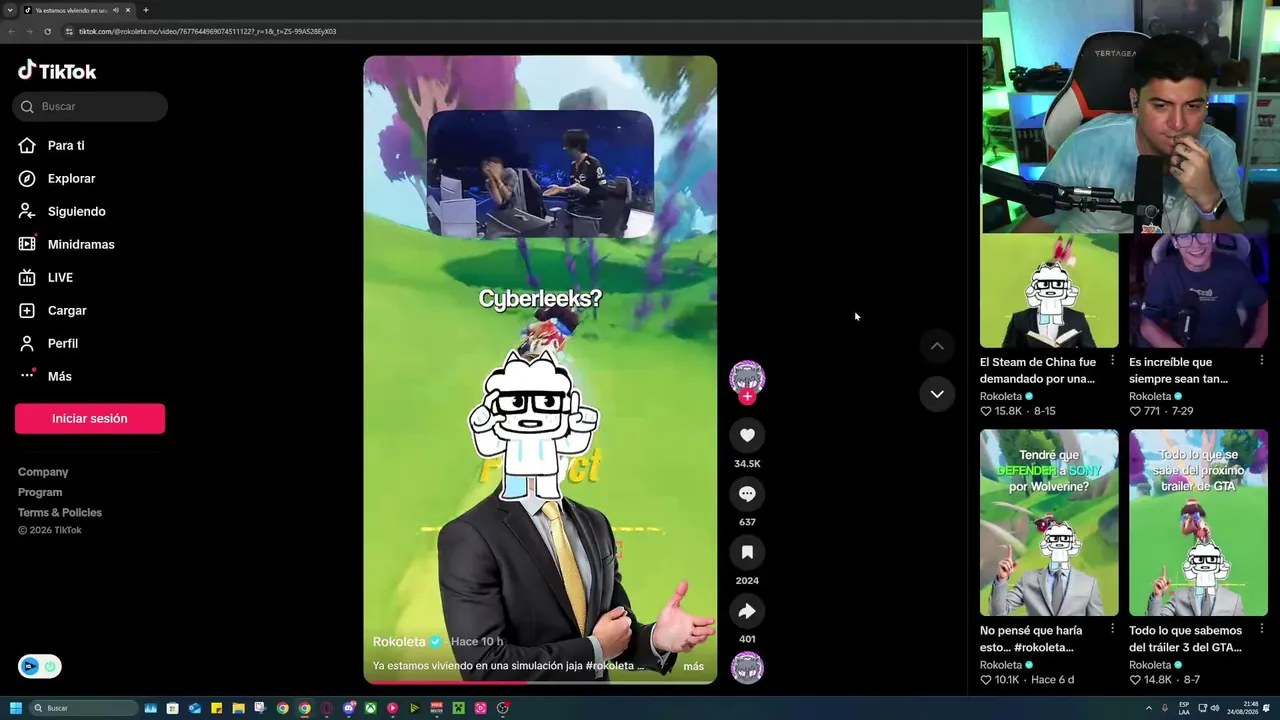Save the video with the bookmark icon

pyautogui.click(x=747, y=552)
